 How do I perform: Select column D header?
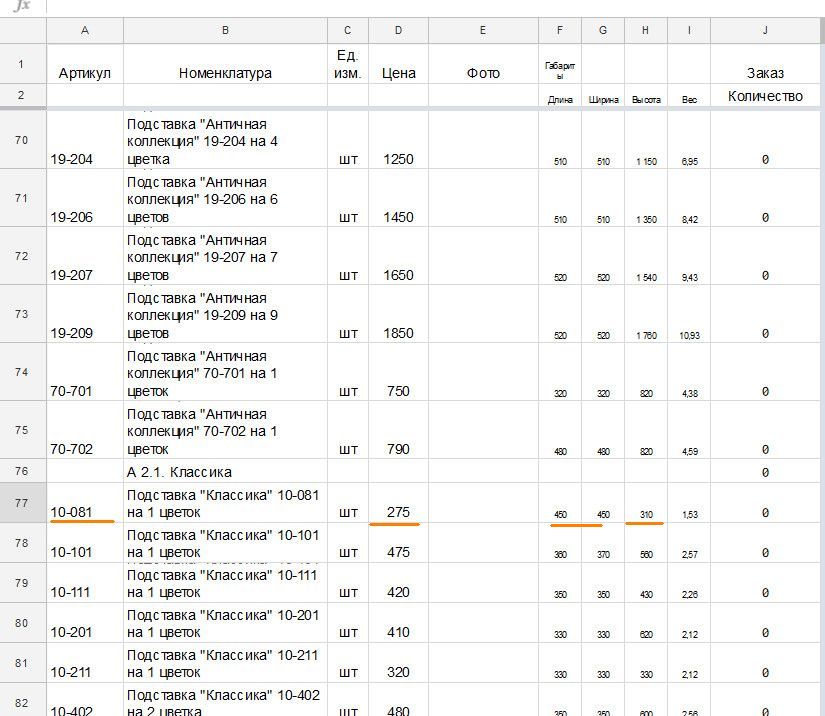pos(398,31)
